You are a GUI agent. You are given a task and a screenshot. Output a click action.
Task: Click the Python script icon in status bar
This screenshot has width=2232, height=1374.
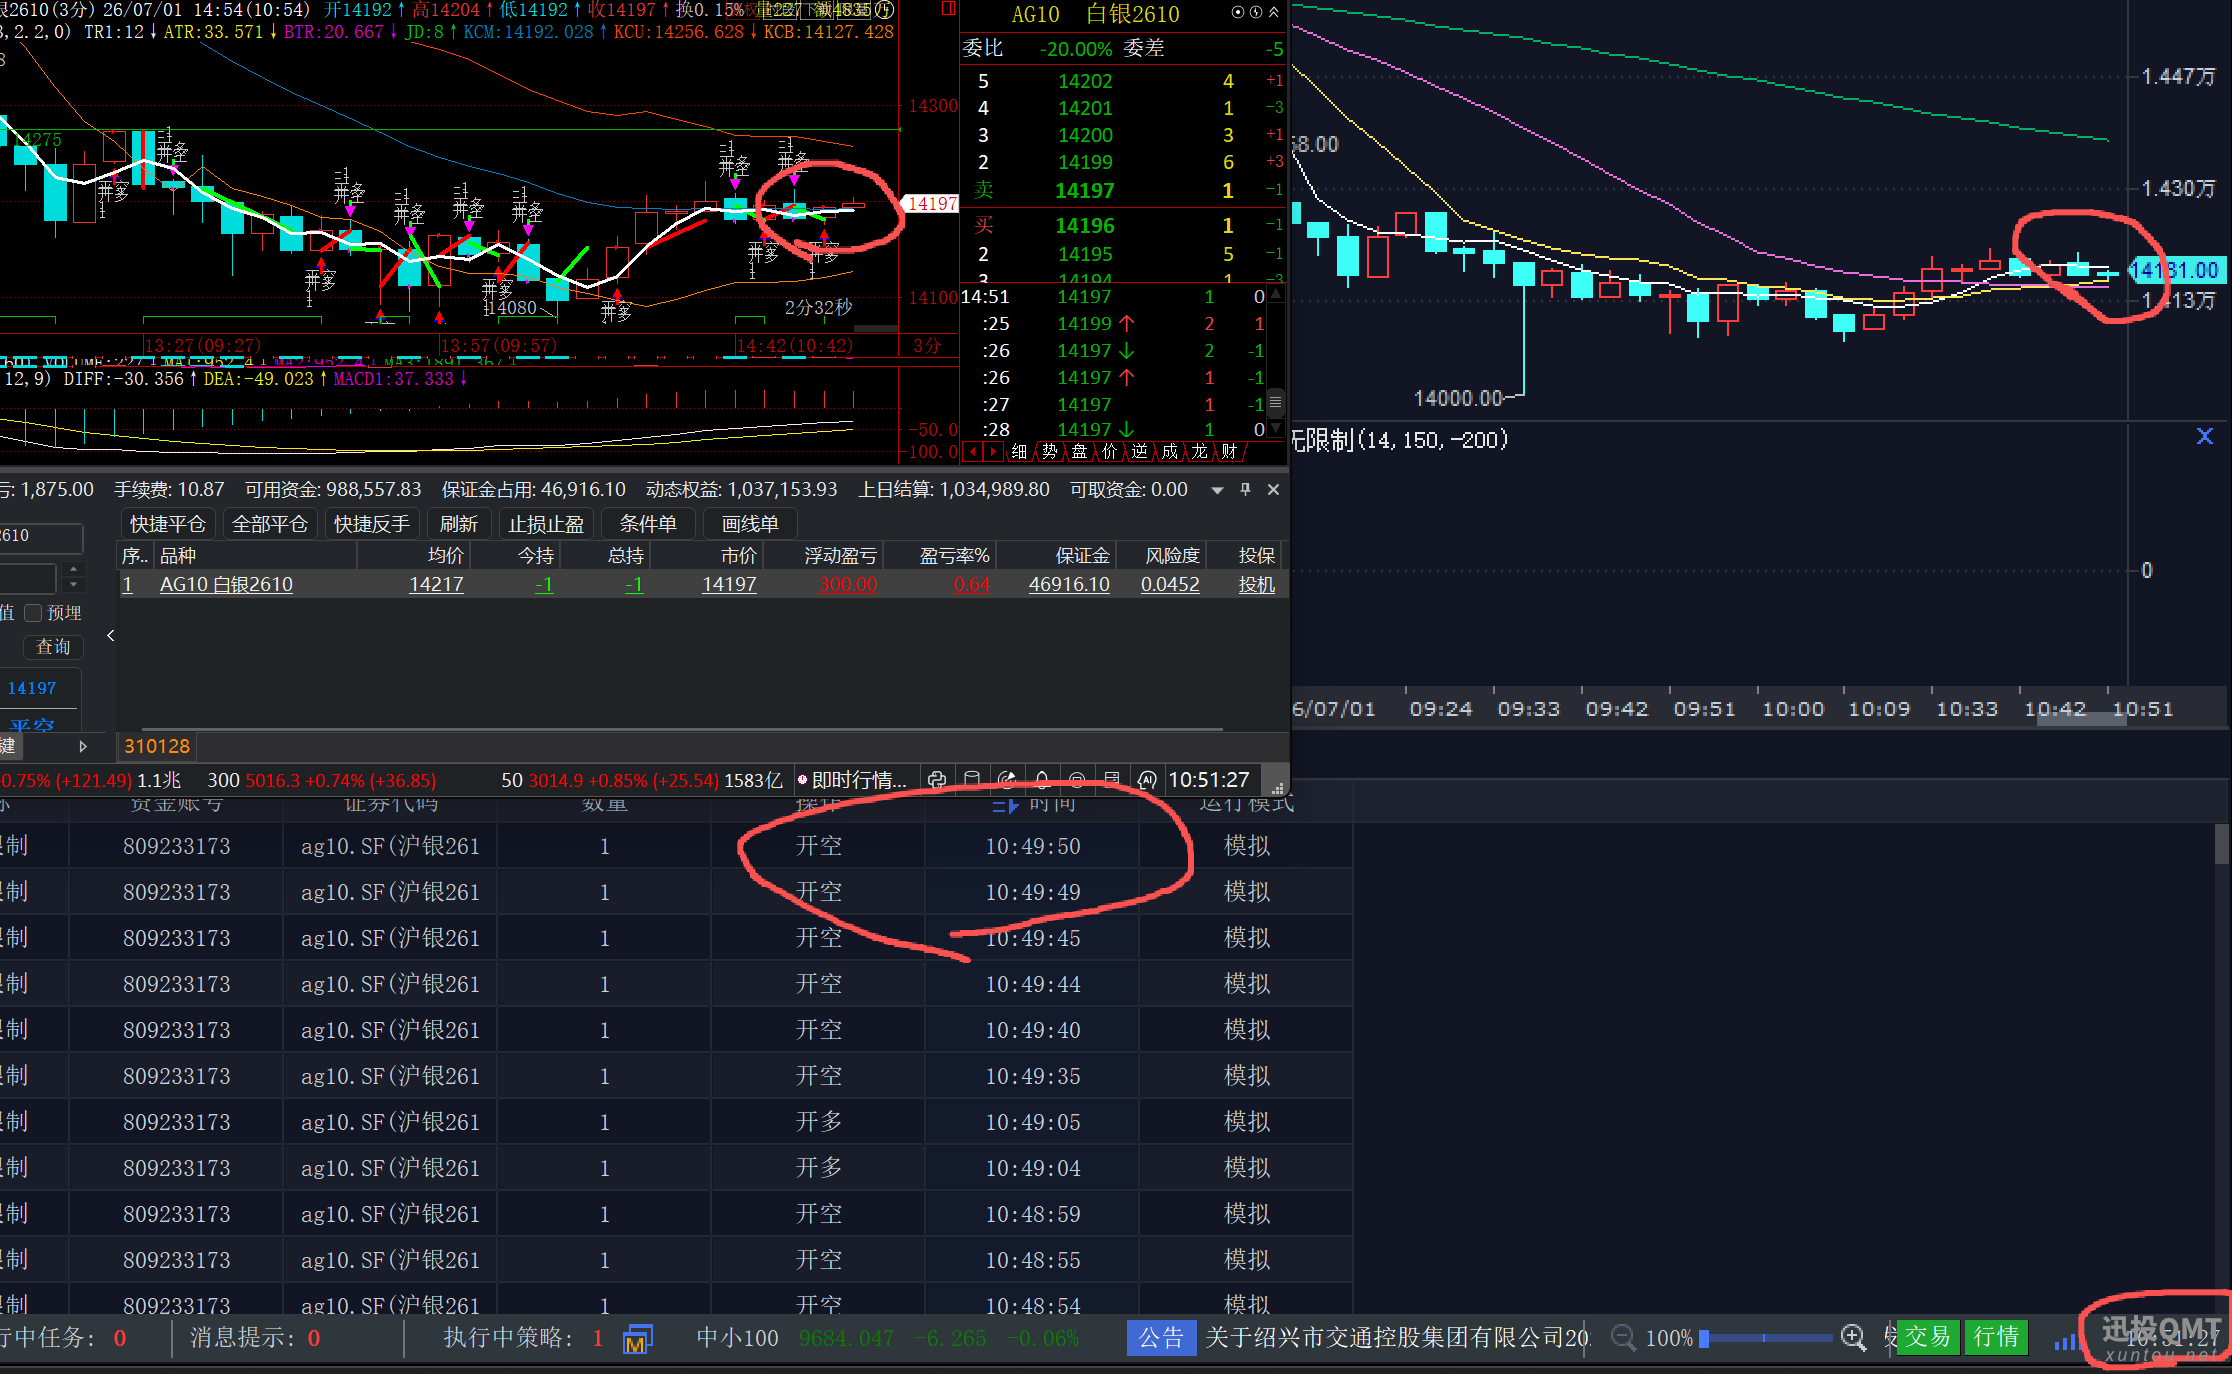coord(937,780)
